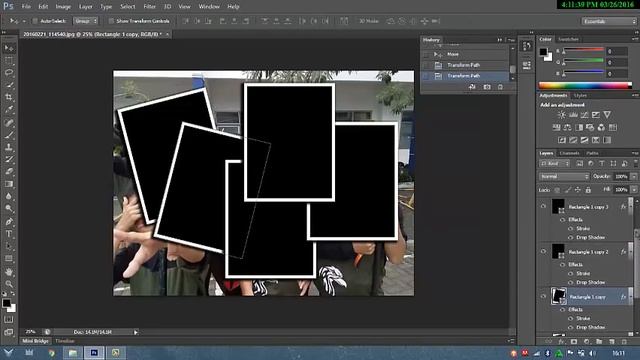Hide the selected Rectangle 1 copy layer
640x360 pixels.
(543, 297)
